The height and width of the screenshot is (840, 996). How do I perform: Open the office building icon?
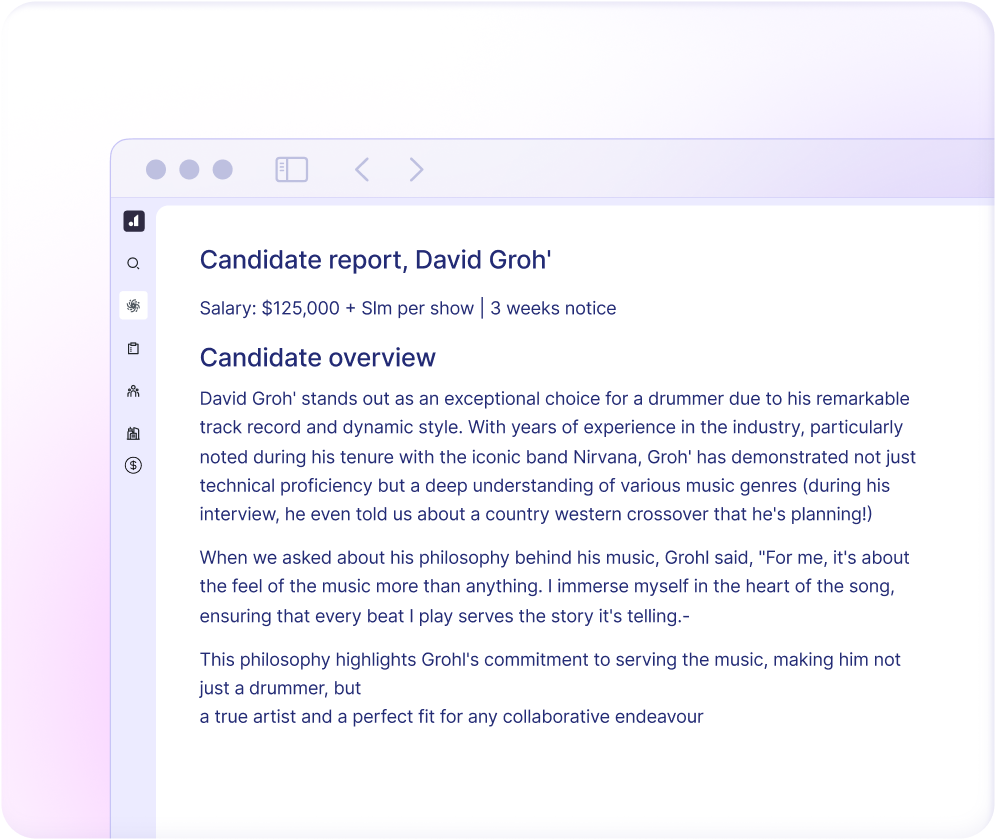133,433
